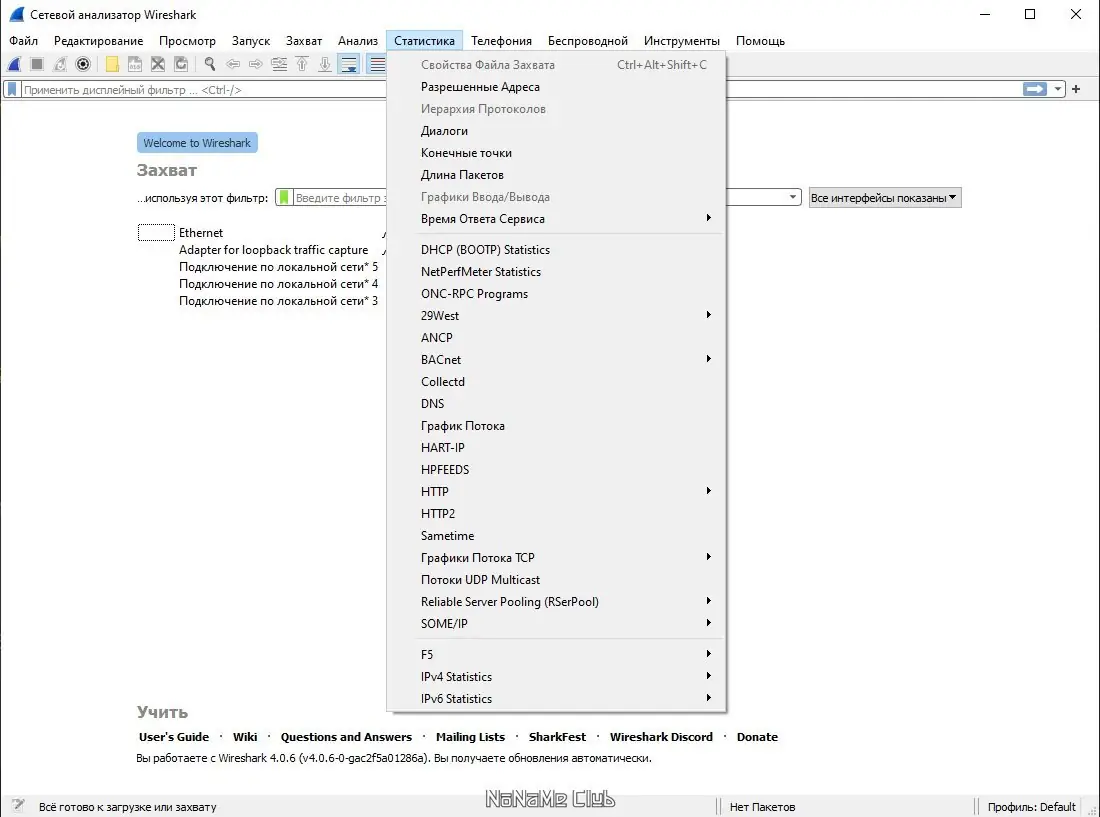This screenshot has width=1100, height=817.
Task: Open the Просмотр menu
Action: tap(187, 41)
